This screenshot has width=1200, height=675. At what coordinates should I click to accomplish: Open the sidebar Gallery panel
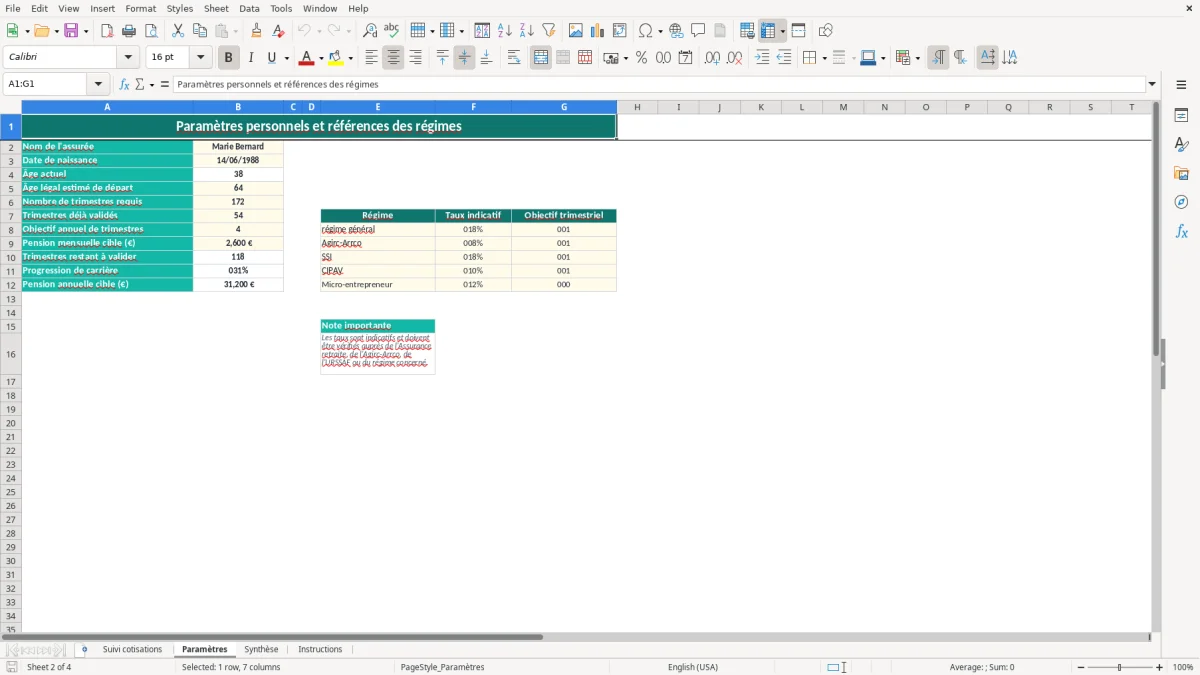coord(1181,173)
